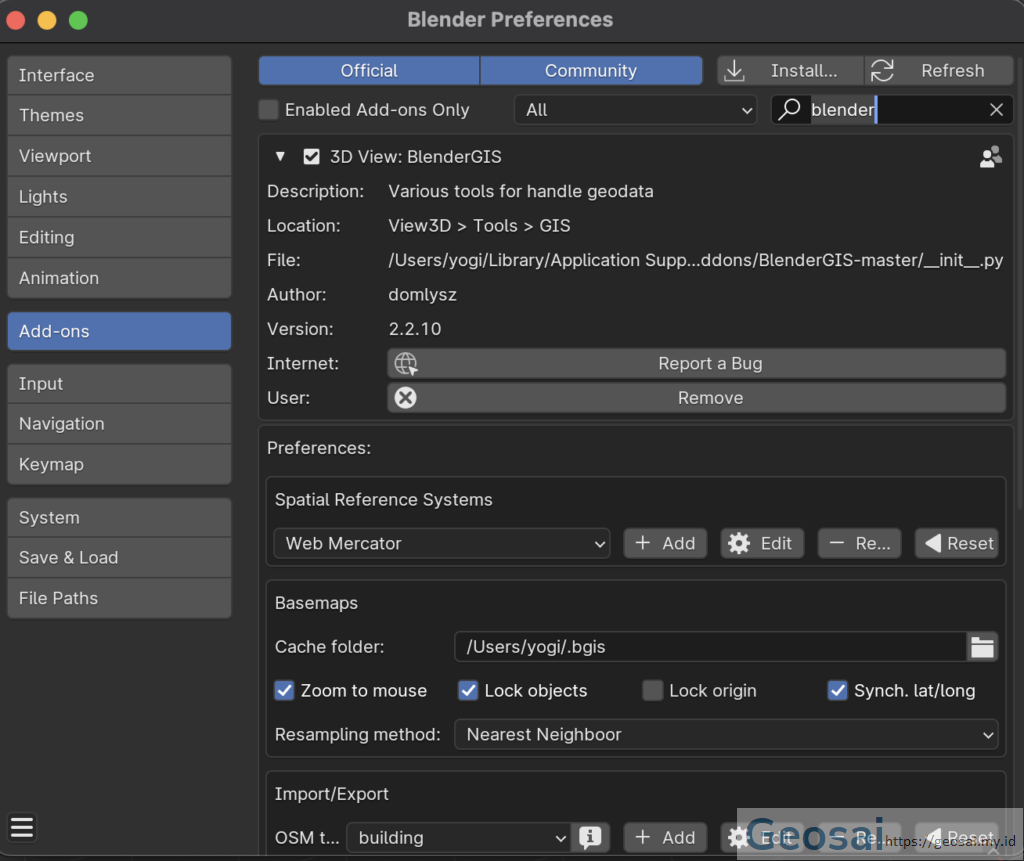
Task: Enable the Lock origin checkbox
Action: (652, 690)
